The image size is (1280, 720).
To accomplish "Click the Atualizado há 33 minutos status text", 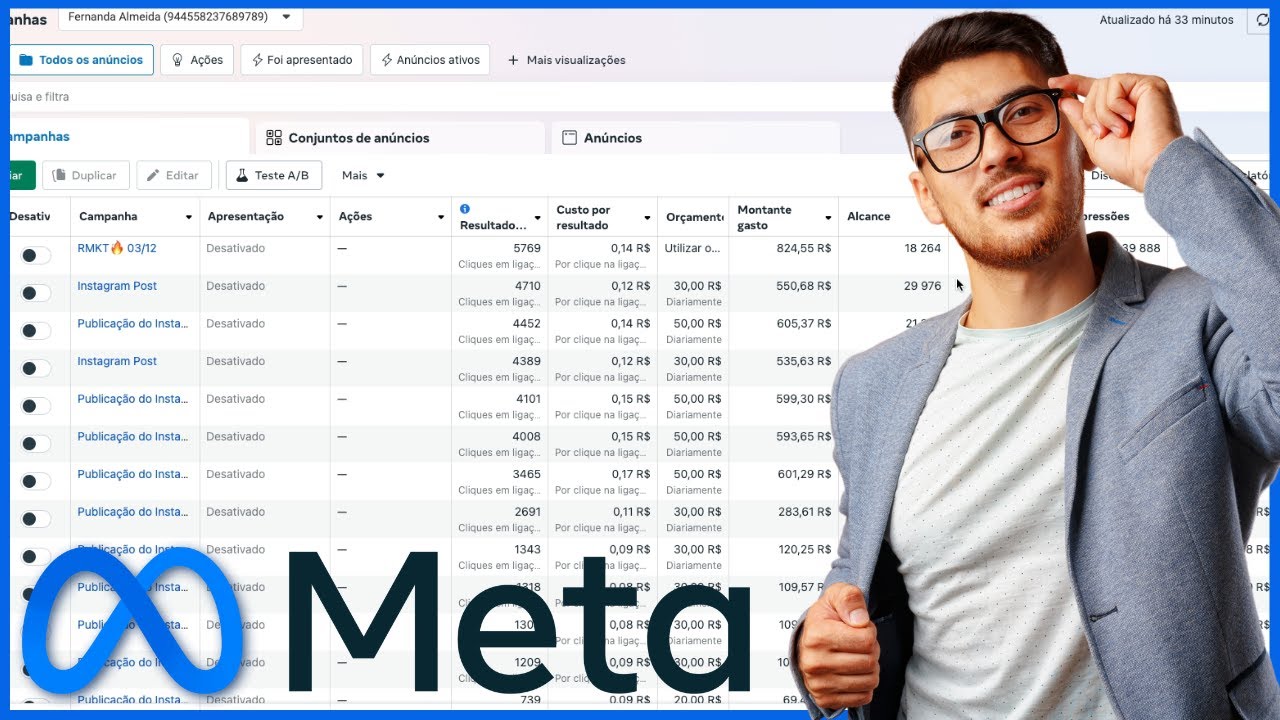I will click(x=1167, y=20).
